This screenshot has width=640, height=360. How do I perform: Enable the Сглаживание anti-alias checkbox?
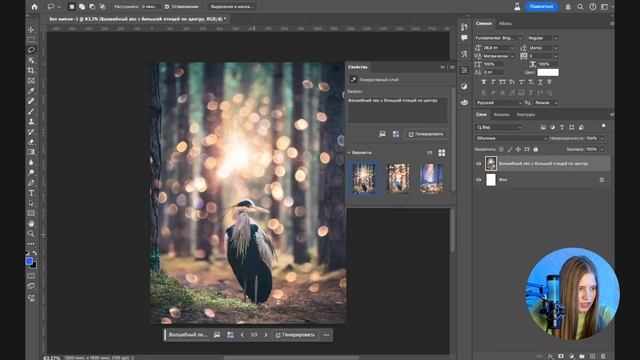tap(167, 7)
